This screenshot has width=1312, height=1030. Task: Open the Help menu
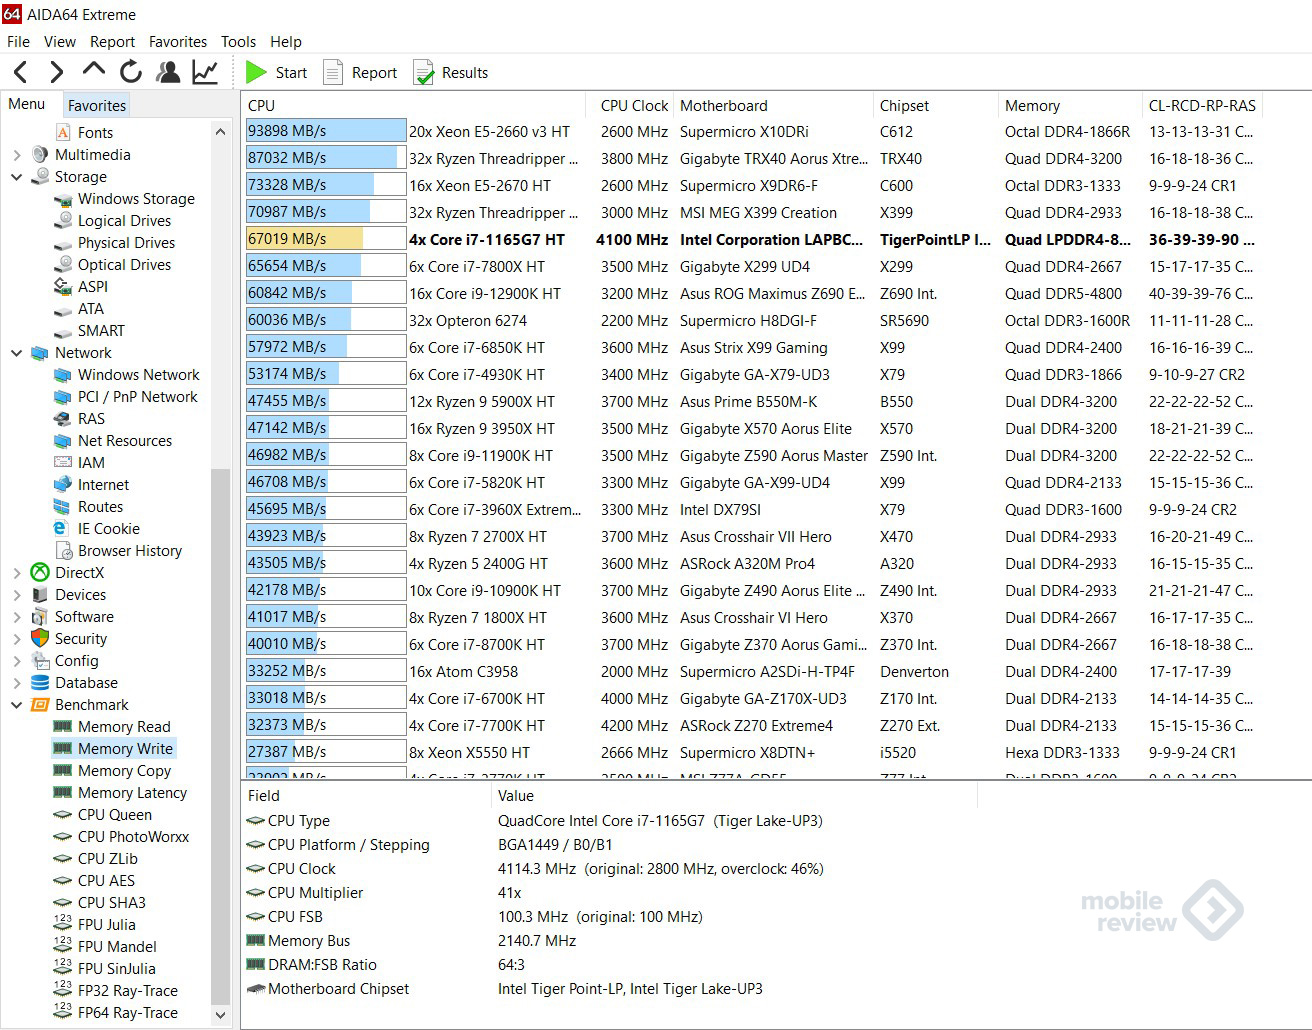[x=286, y=41]
